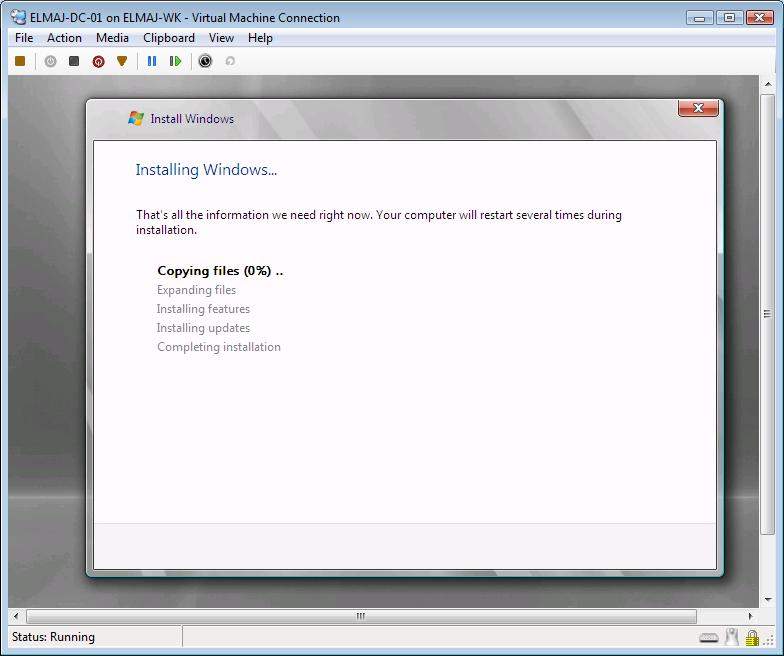
Task: Click the Turn Off virtual machine icon
Action: tap(74, 61)
